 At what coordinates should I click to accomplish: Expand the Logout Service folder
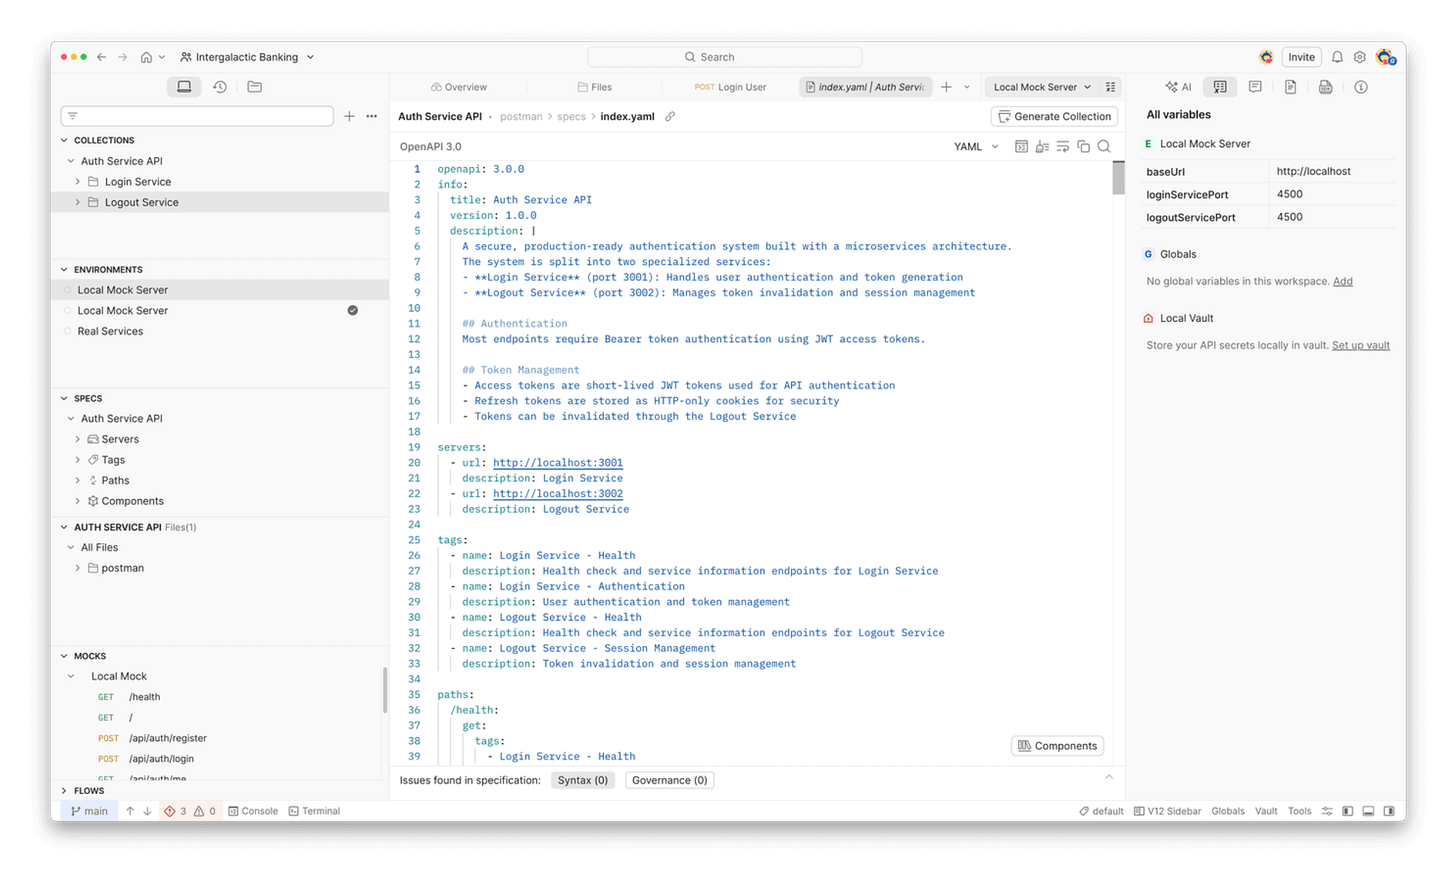click(x=78, y=202)
